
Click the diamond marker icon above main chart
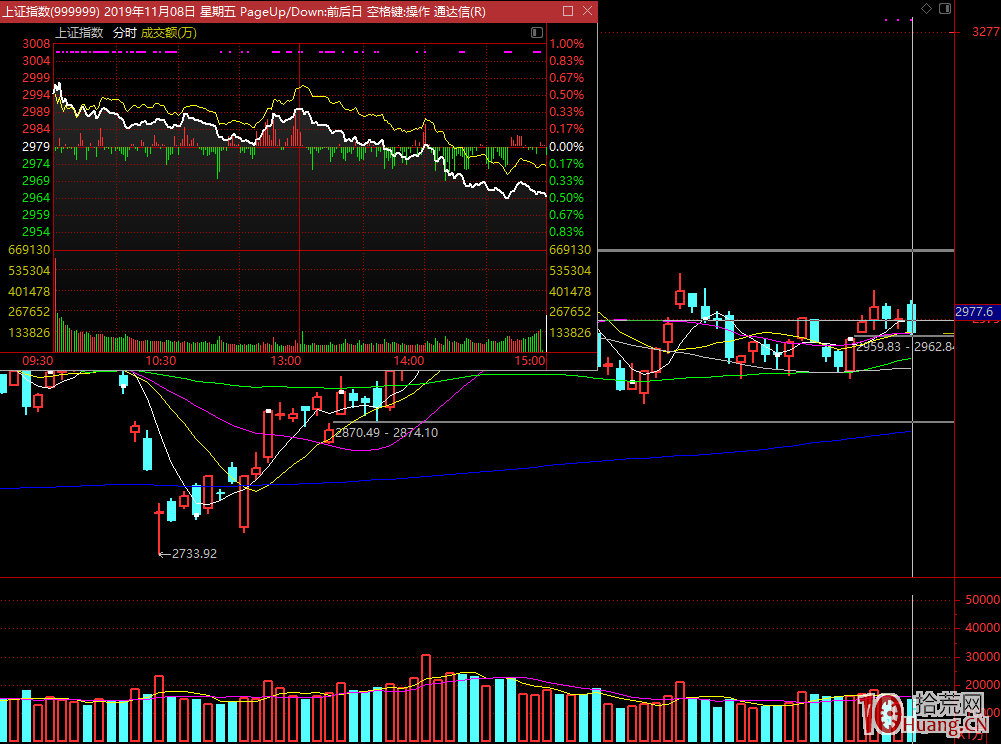tap(926, 8)
